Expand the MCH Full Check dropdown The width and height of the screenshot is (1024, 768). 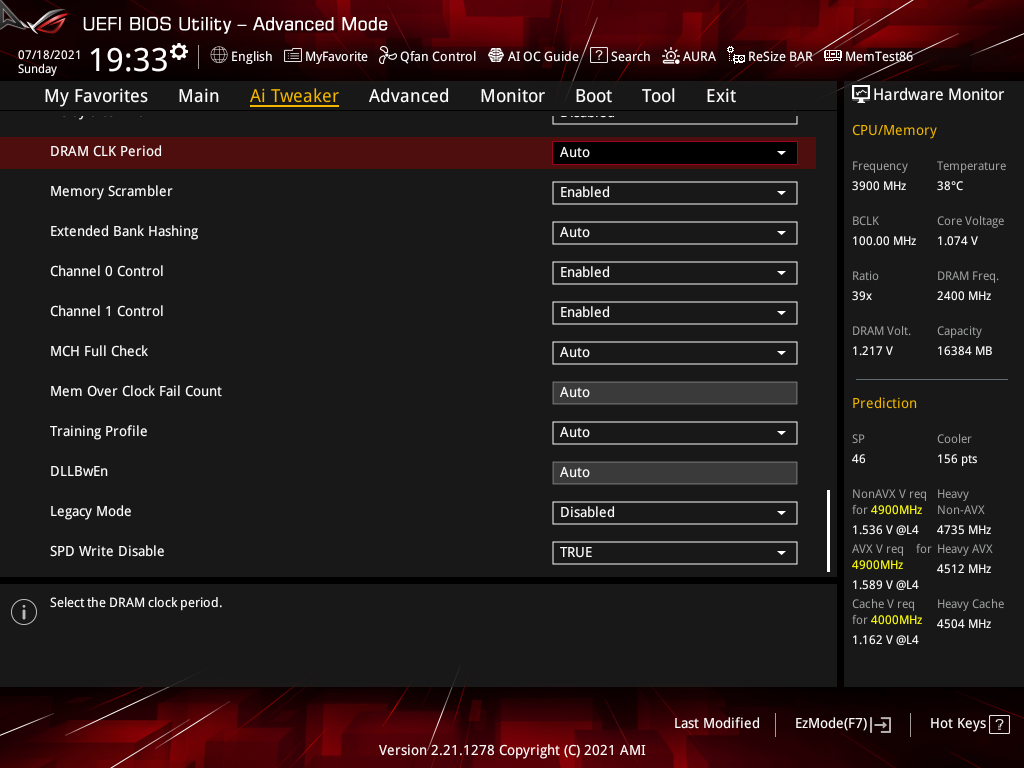[674, 352]
